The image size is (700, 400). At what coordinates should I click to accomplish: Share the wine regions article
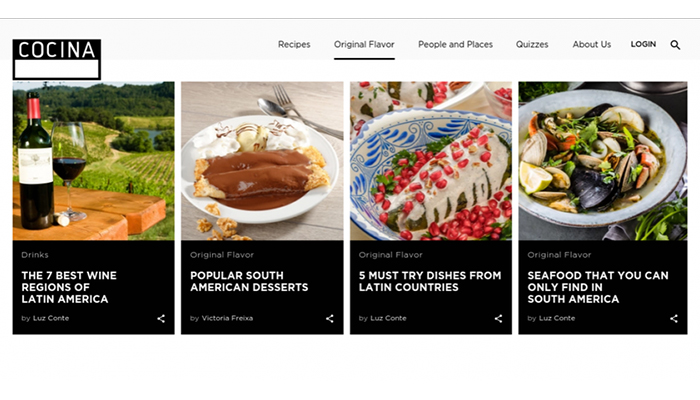(x=161, y=319)
